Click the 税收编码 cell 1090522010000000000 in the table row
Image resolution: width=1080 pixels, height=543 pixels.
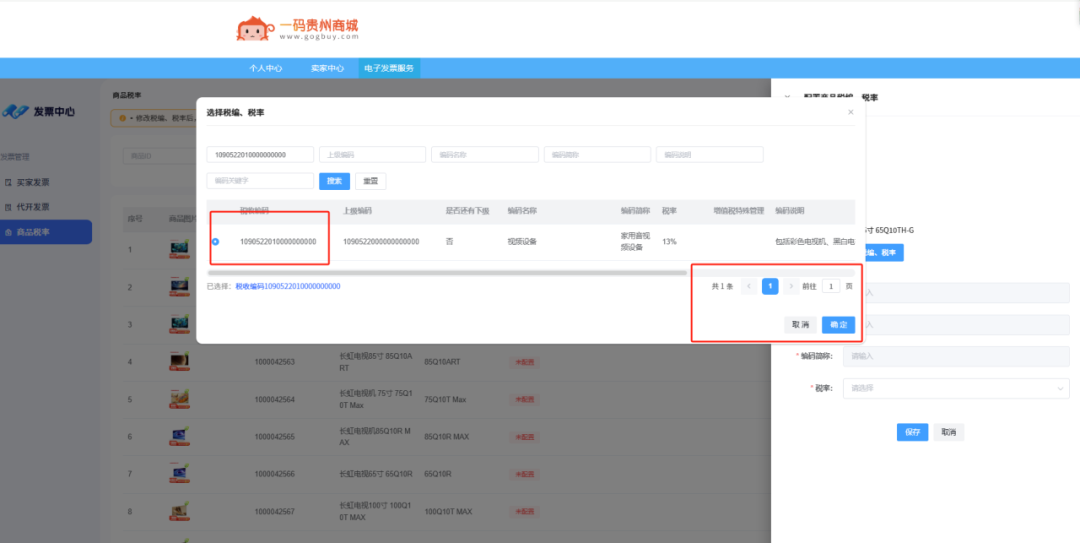[278, 242]
